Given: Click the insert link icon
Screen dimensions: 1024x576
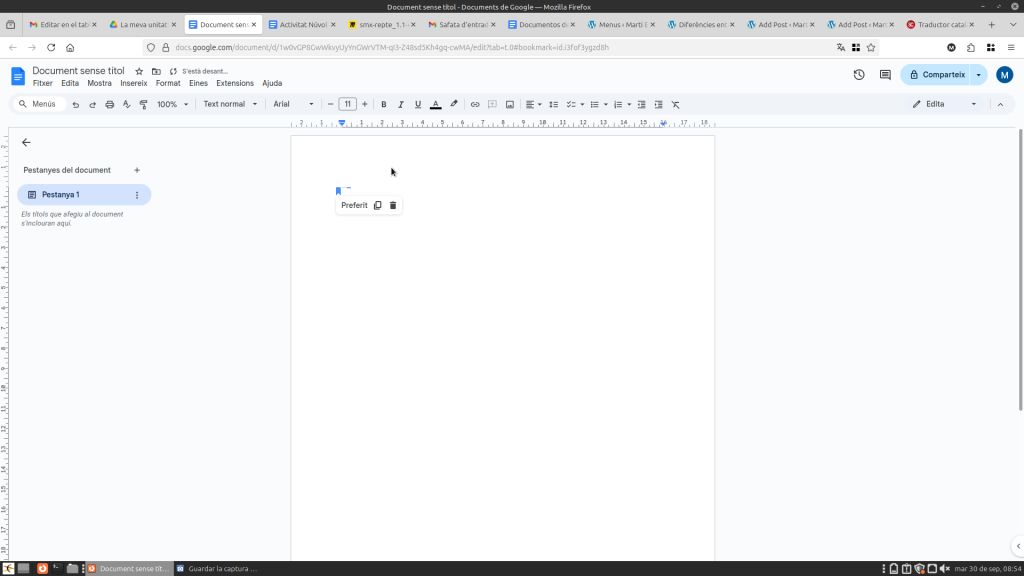Looking at the screenshot, I should pyautogui.click(x=475, y=104).
